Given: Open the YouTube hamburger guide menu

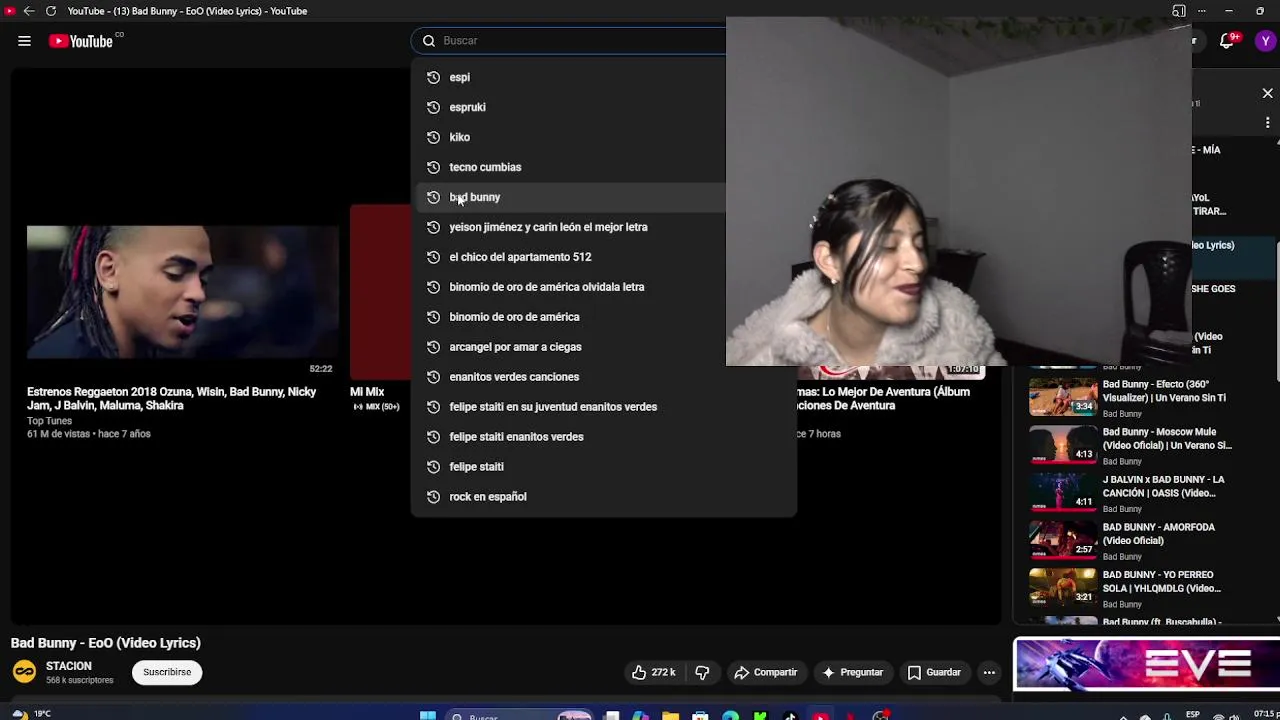Looking at the screenshot, I should click(x=24, y=41).
